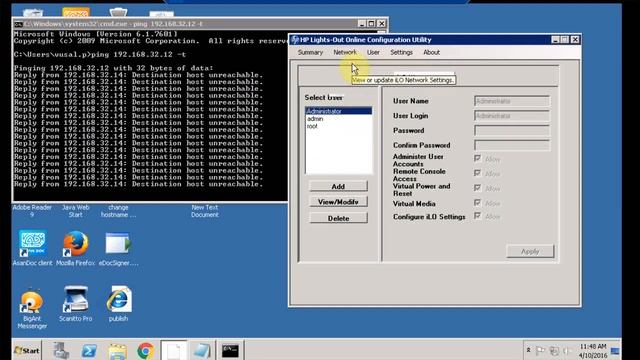Open the taskbar clock showing 11:48 AM
The image size is (640, 360).
coord(593,351)
